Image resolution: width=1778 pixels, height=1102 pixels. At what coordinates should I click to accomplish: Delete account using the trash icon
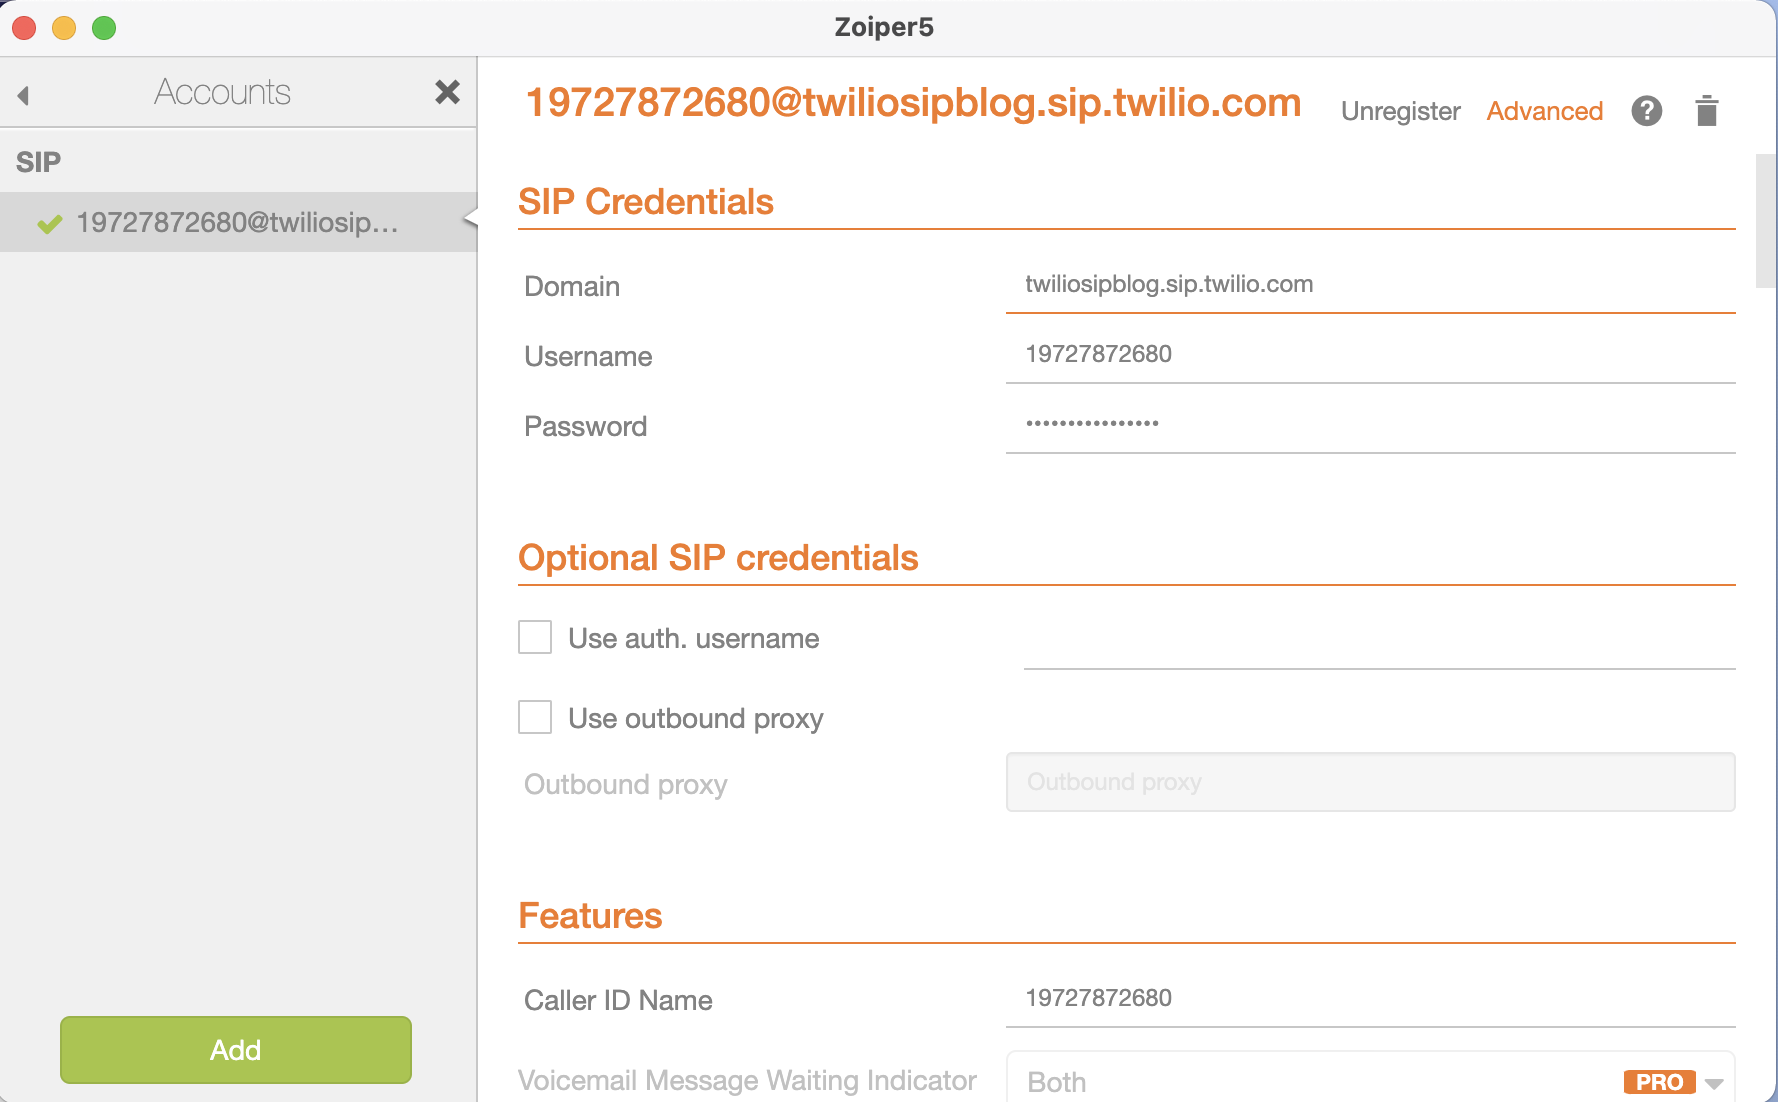click(1706, 110)
